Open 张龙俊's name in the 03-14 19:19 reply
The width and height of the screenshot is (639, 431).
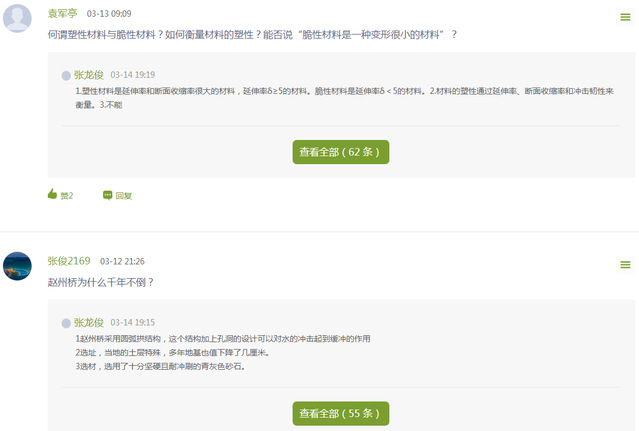click(x=88, y=75)
